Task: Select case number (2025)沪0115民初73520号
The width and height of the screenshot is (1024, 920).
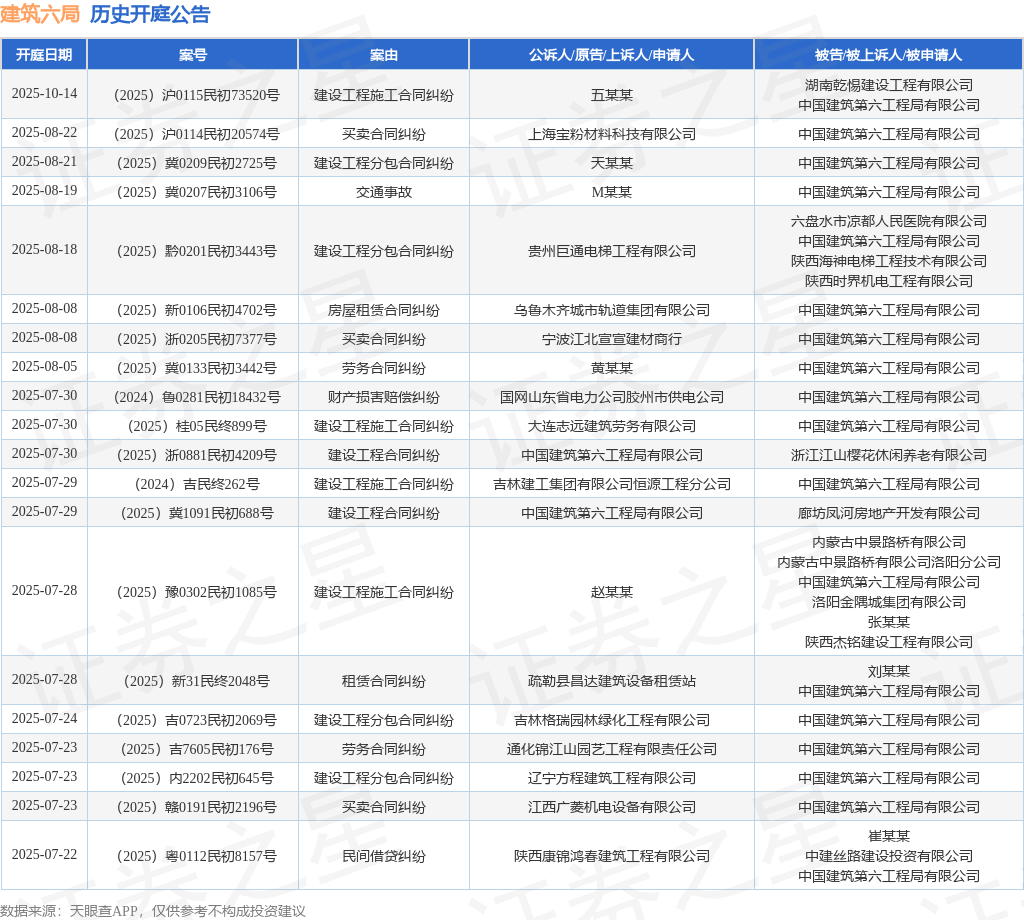Action: [x=197, y=95]
